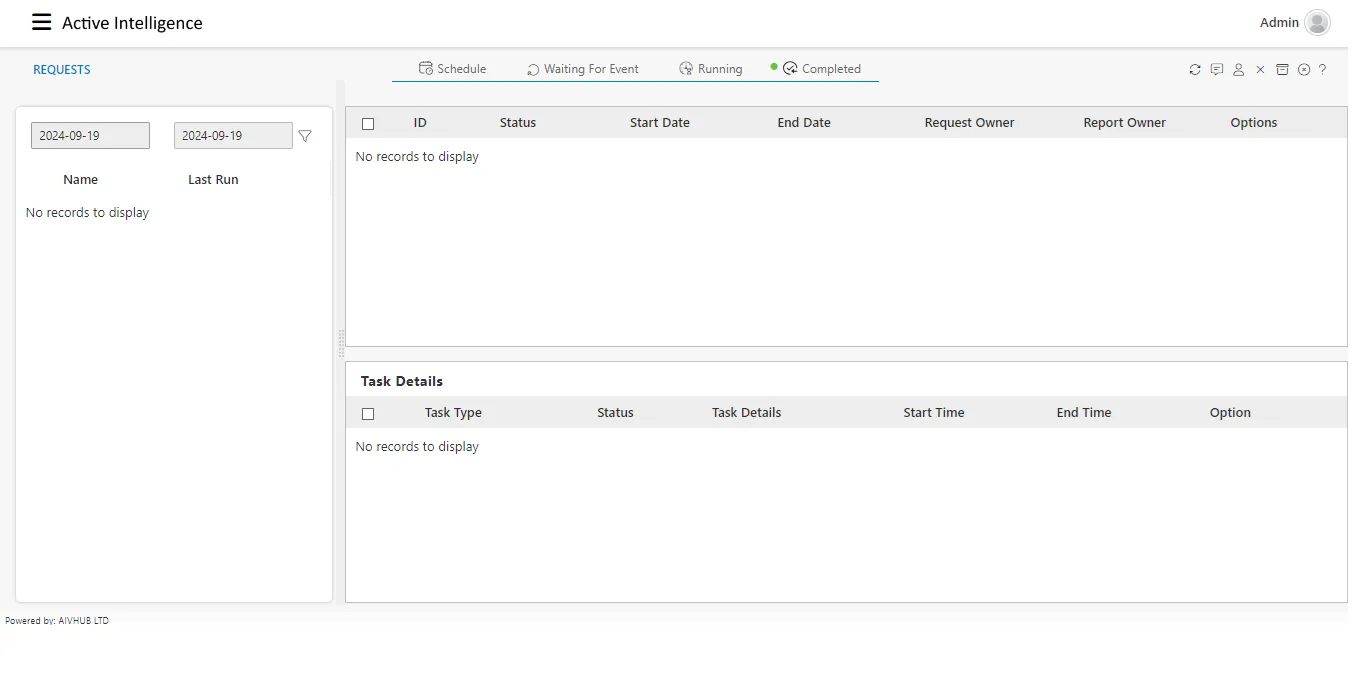This screenshot has width=1365, height=691.
Task: Click the panel splitter drag handle
Action: 341,343
